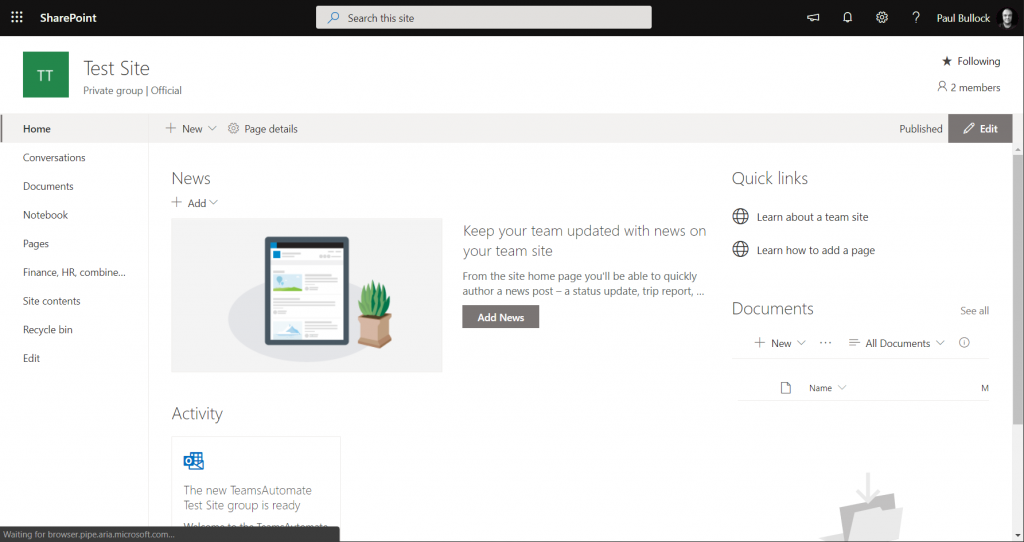Open the New dropdown in command bar
This screenshot has width=1024, height=542.
[191, 129]
